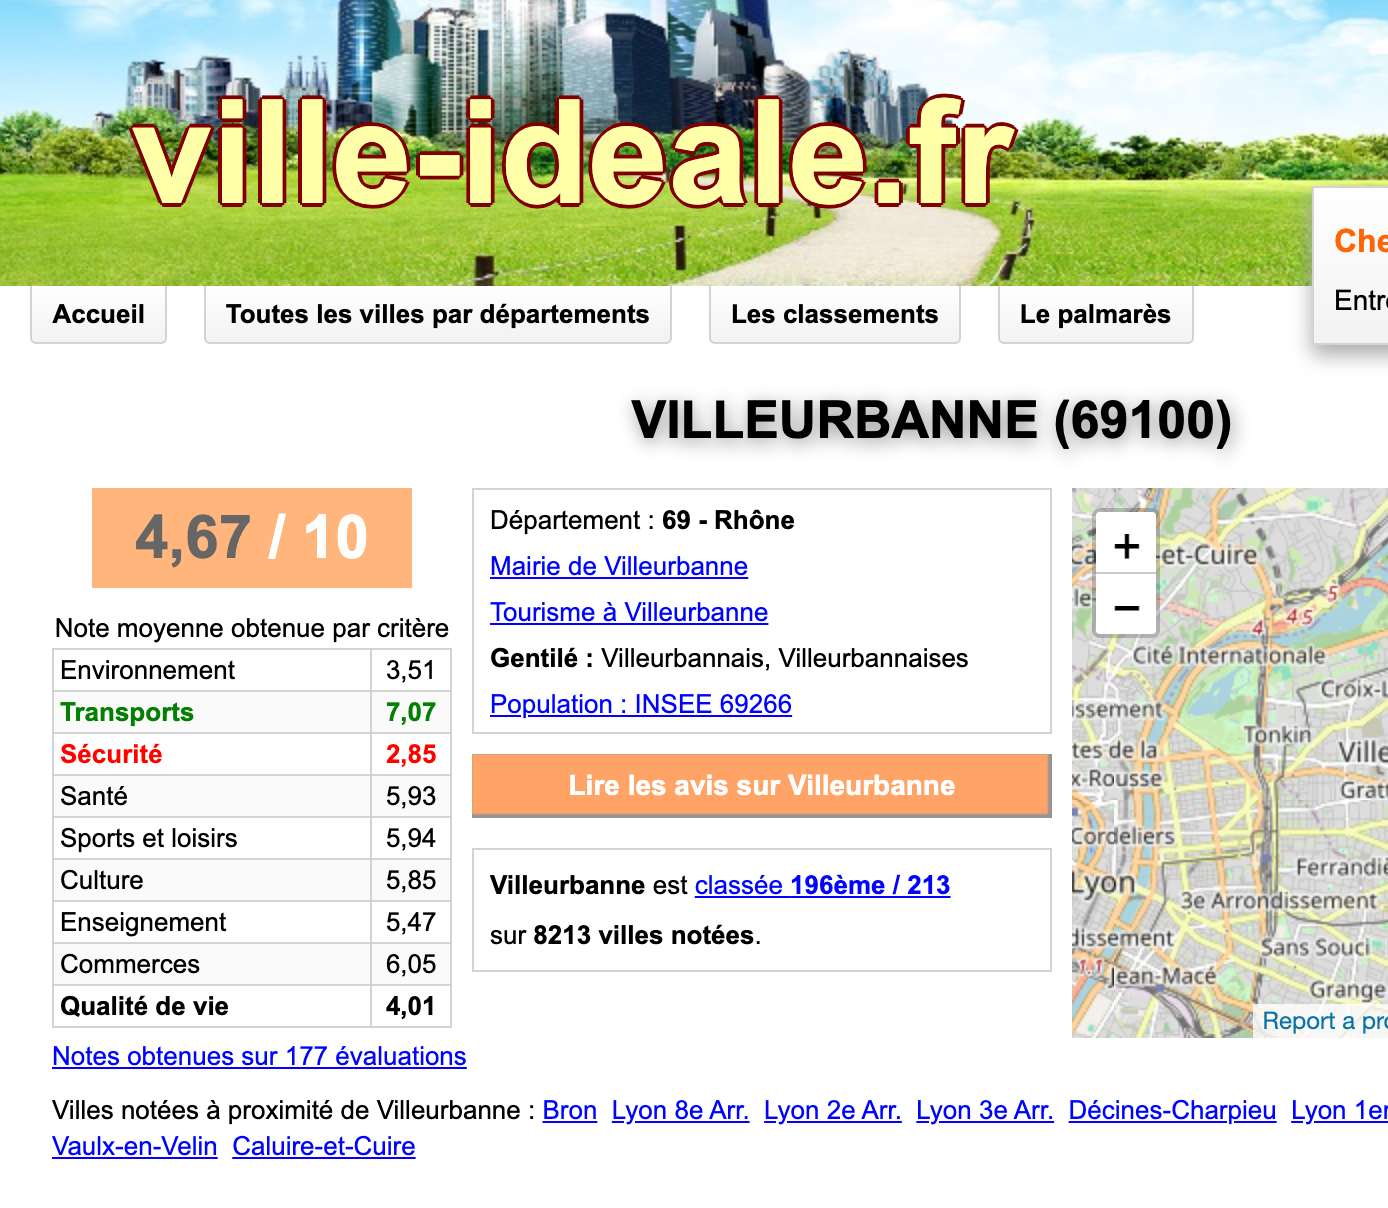Click the ville-ideale.fr logo banner
This screenshot has height=1208, width=1388.
point(575,152)
